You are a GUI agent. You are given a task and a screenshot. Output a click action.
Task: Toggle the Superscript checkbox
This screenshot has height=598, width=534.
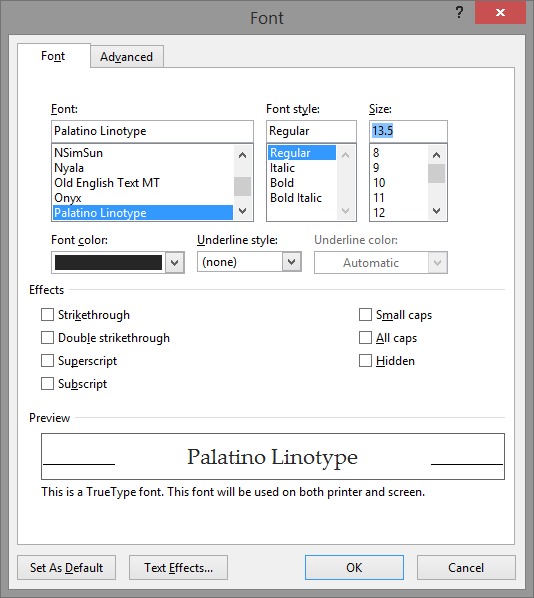click(x=47, y=361)
